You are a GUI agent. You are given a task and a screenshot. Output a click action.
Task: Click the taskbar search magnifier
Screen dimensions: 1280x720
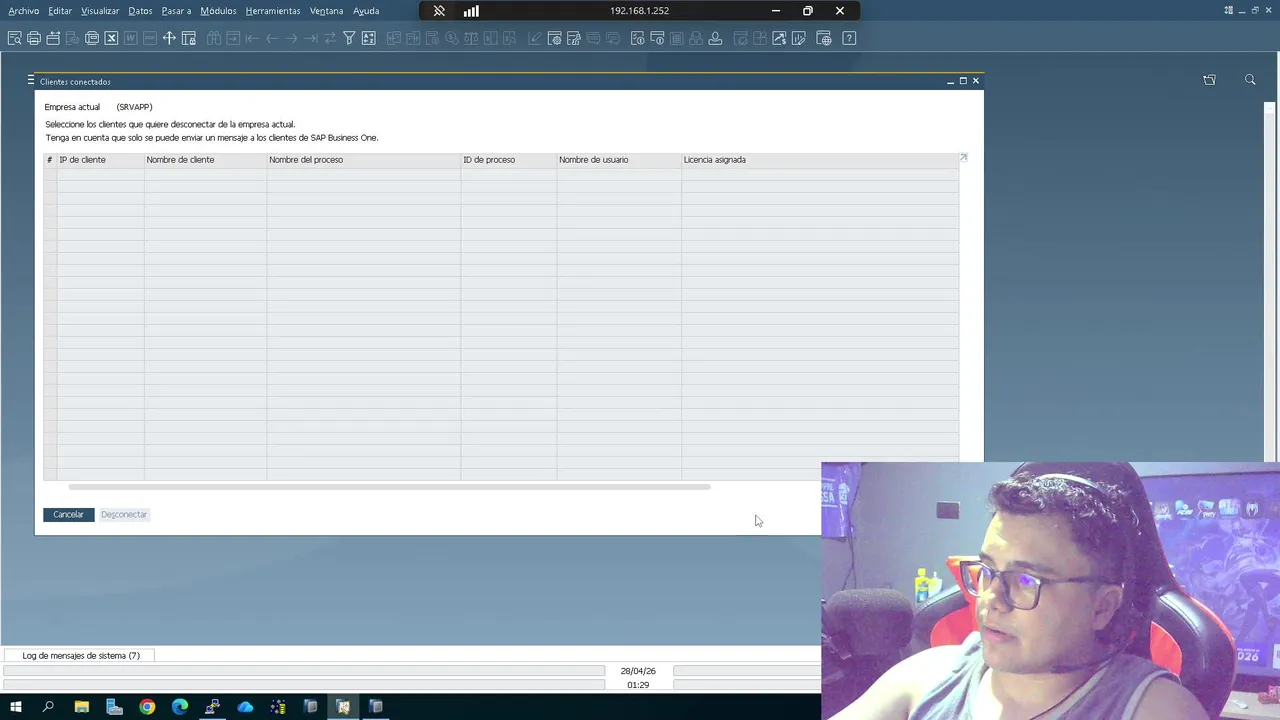(x=48, y=707)
